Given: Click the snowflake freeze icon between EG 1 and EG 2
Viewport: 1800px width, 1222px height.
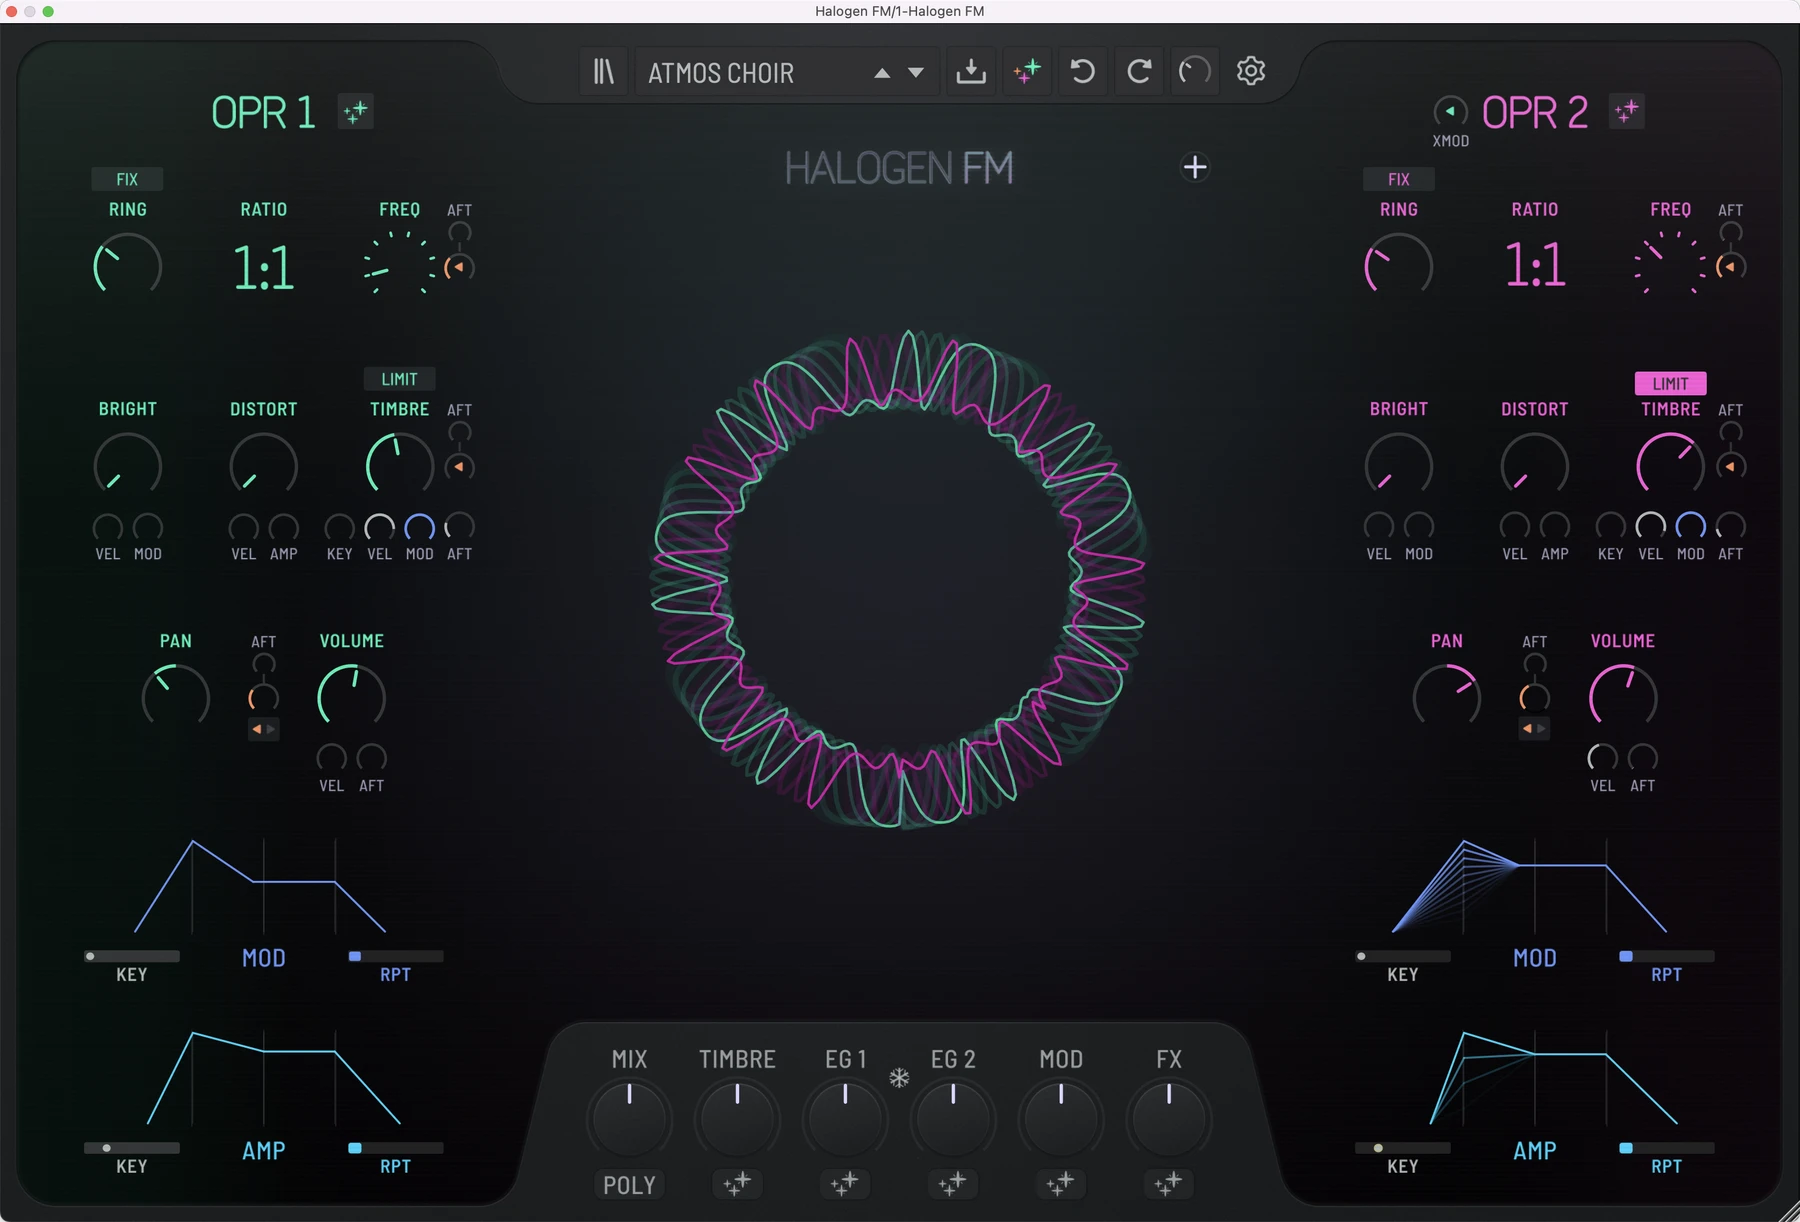Looking at the screenshot, I should click(900, 1078).
